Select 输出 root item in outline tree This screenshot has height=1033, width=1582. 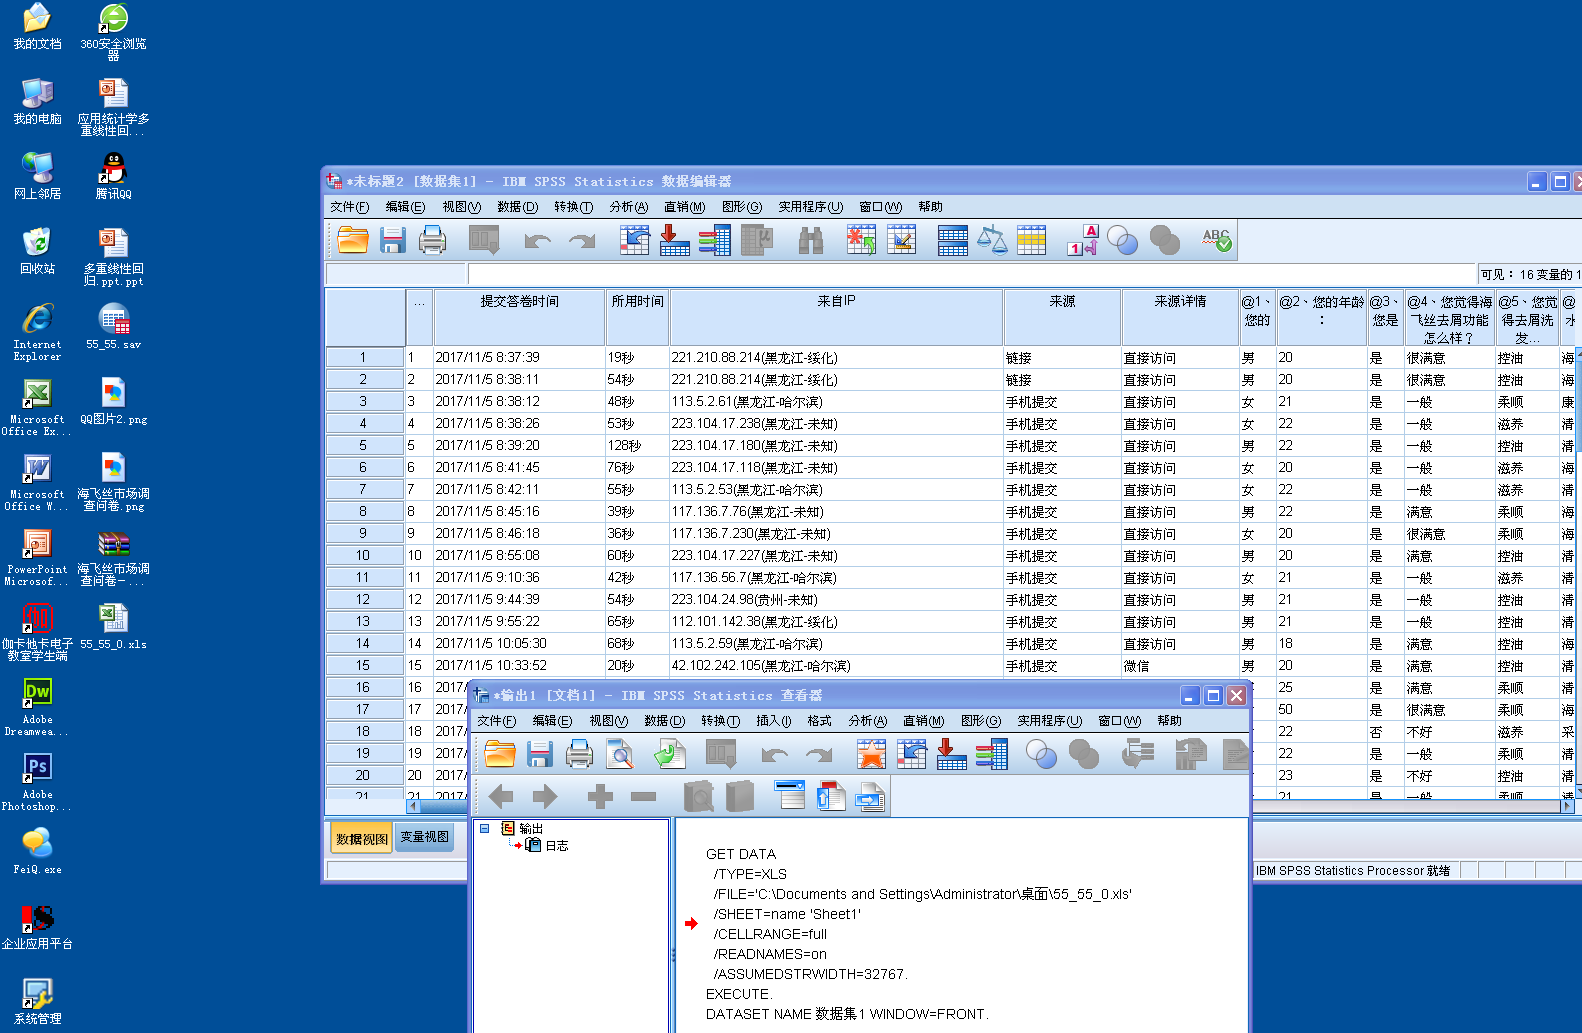(531, 828)
